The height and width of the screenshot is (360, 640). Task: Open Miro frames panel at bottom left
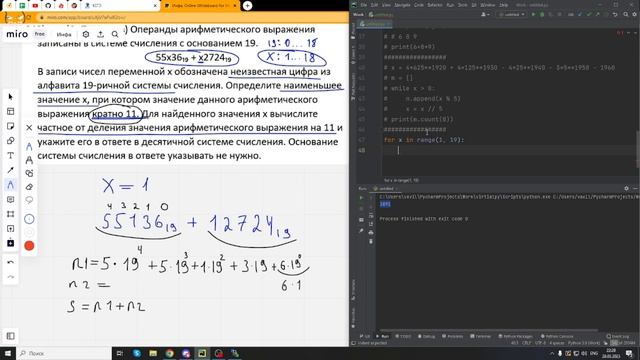point(11,336)
